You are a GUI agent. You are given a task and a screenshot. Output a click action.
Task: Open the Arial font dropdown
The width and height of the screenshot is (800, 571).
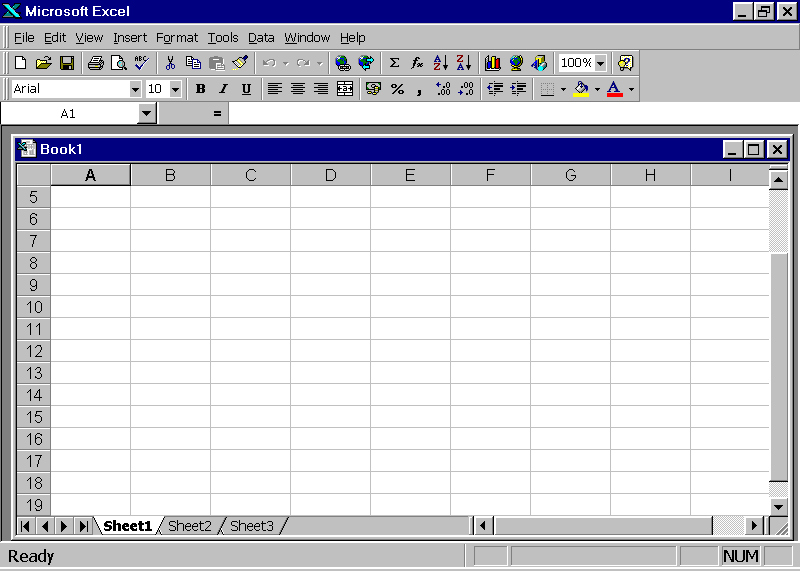135,89
